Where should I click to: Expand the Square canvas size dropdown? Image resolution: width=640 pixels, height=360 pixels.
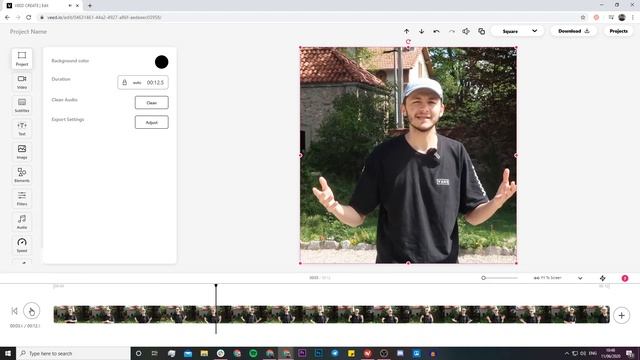tap(518, 31)
